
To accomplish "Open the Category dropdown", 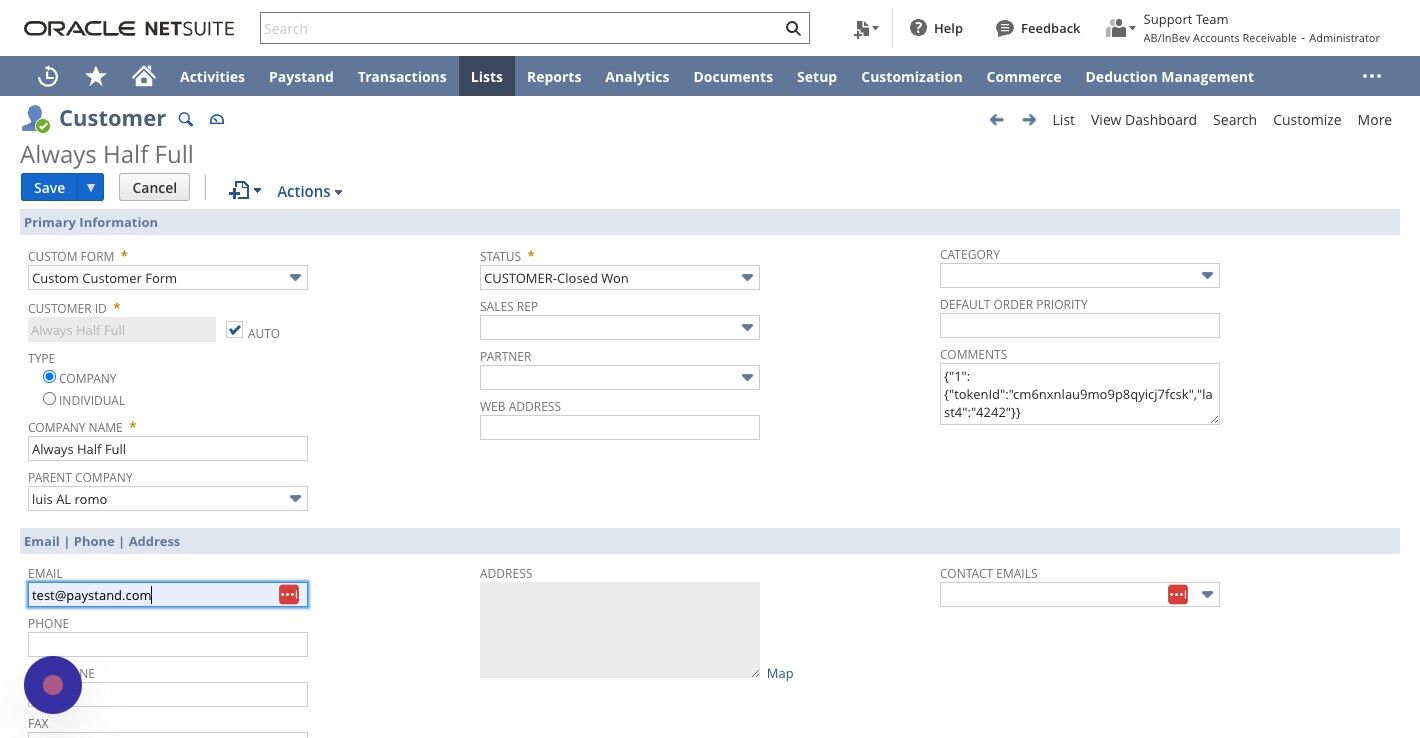I will (1207, 276).
